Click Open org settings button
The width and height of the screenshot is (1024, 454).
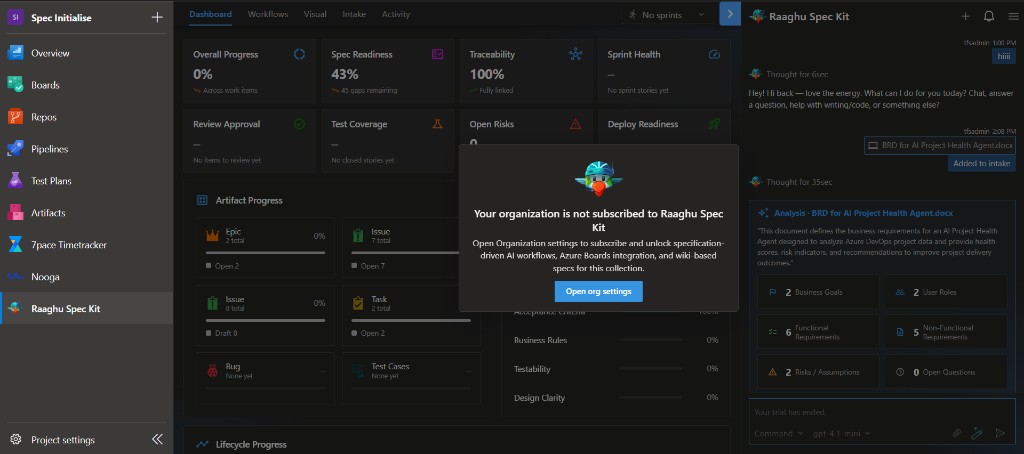click(598, 291)
